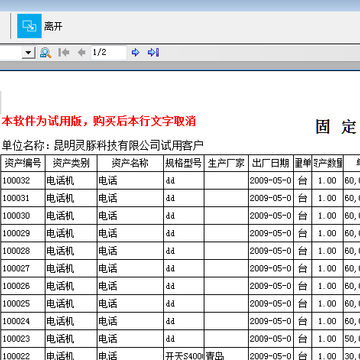The width and height of the screenshot is (360, 360).
Task: Click 电话机 category in row 100023
Action: pyautogui.click(x=71, y=339)
